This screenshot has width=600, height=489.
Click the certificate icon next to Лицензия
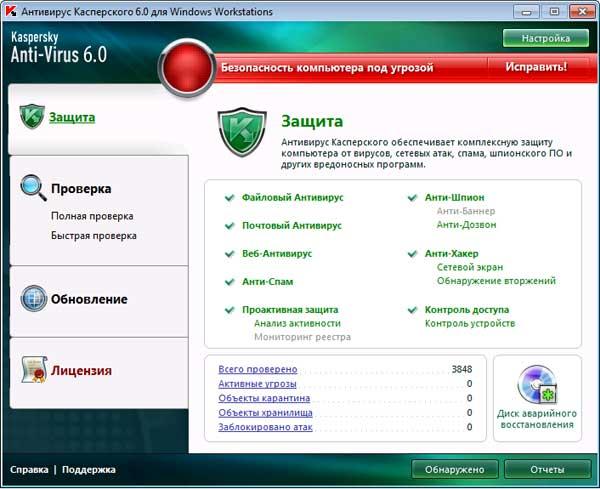(34, 369)
